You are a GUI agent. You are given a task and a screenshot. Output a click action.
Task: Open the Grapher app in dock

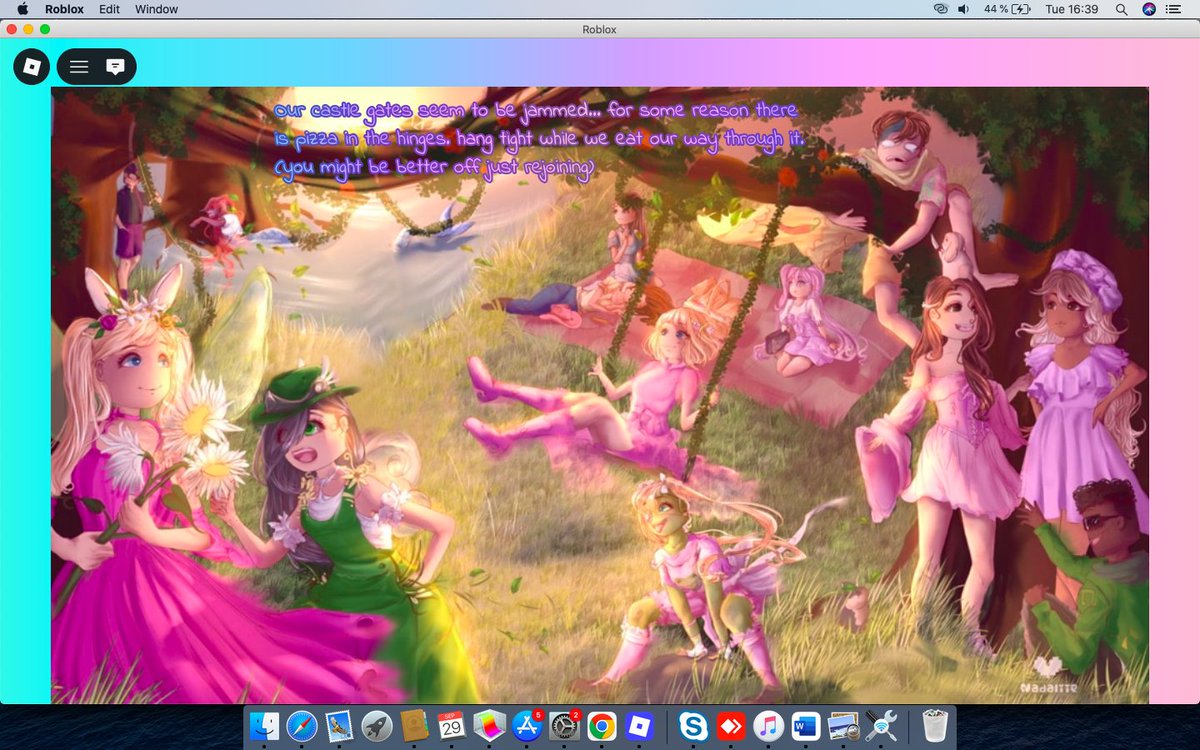tap(489, 727)
